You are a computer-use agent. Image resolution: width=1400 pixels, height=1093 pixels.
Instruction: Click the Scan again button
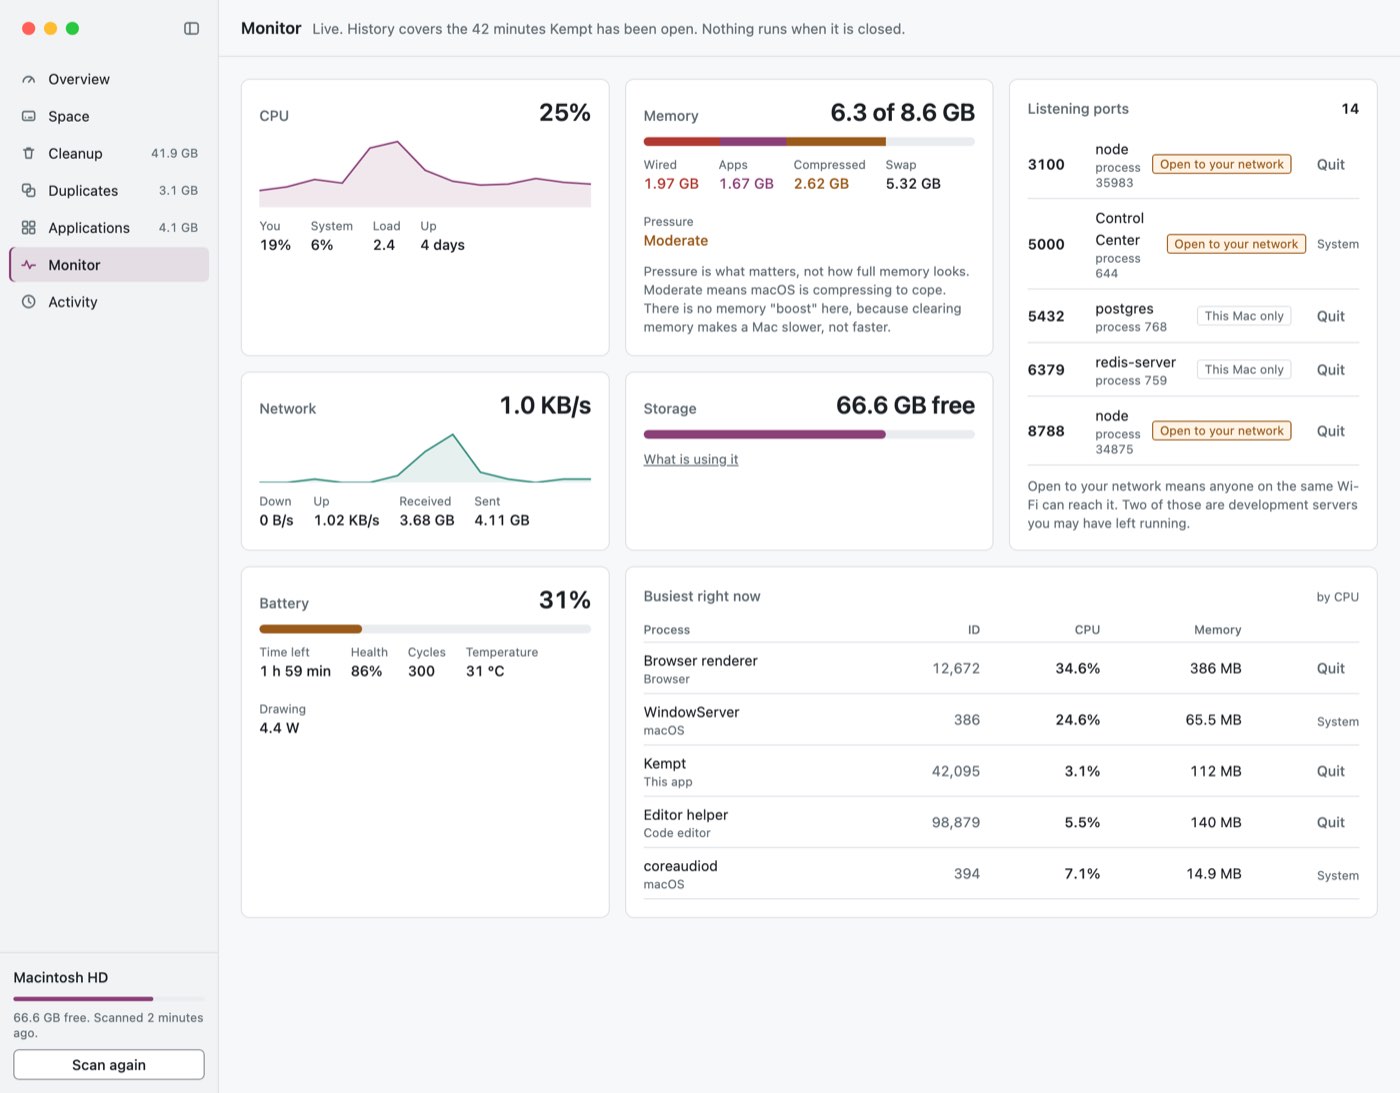(109, 1065)
